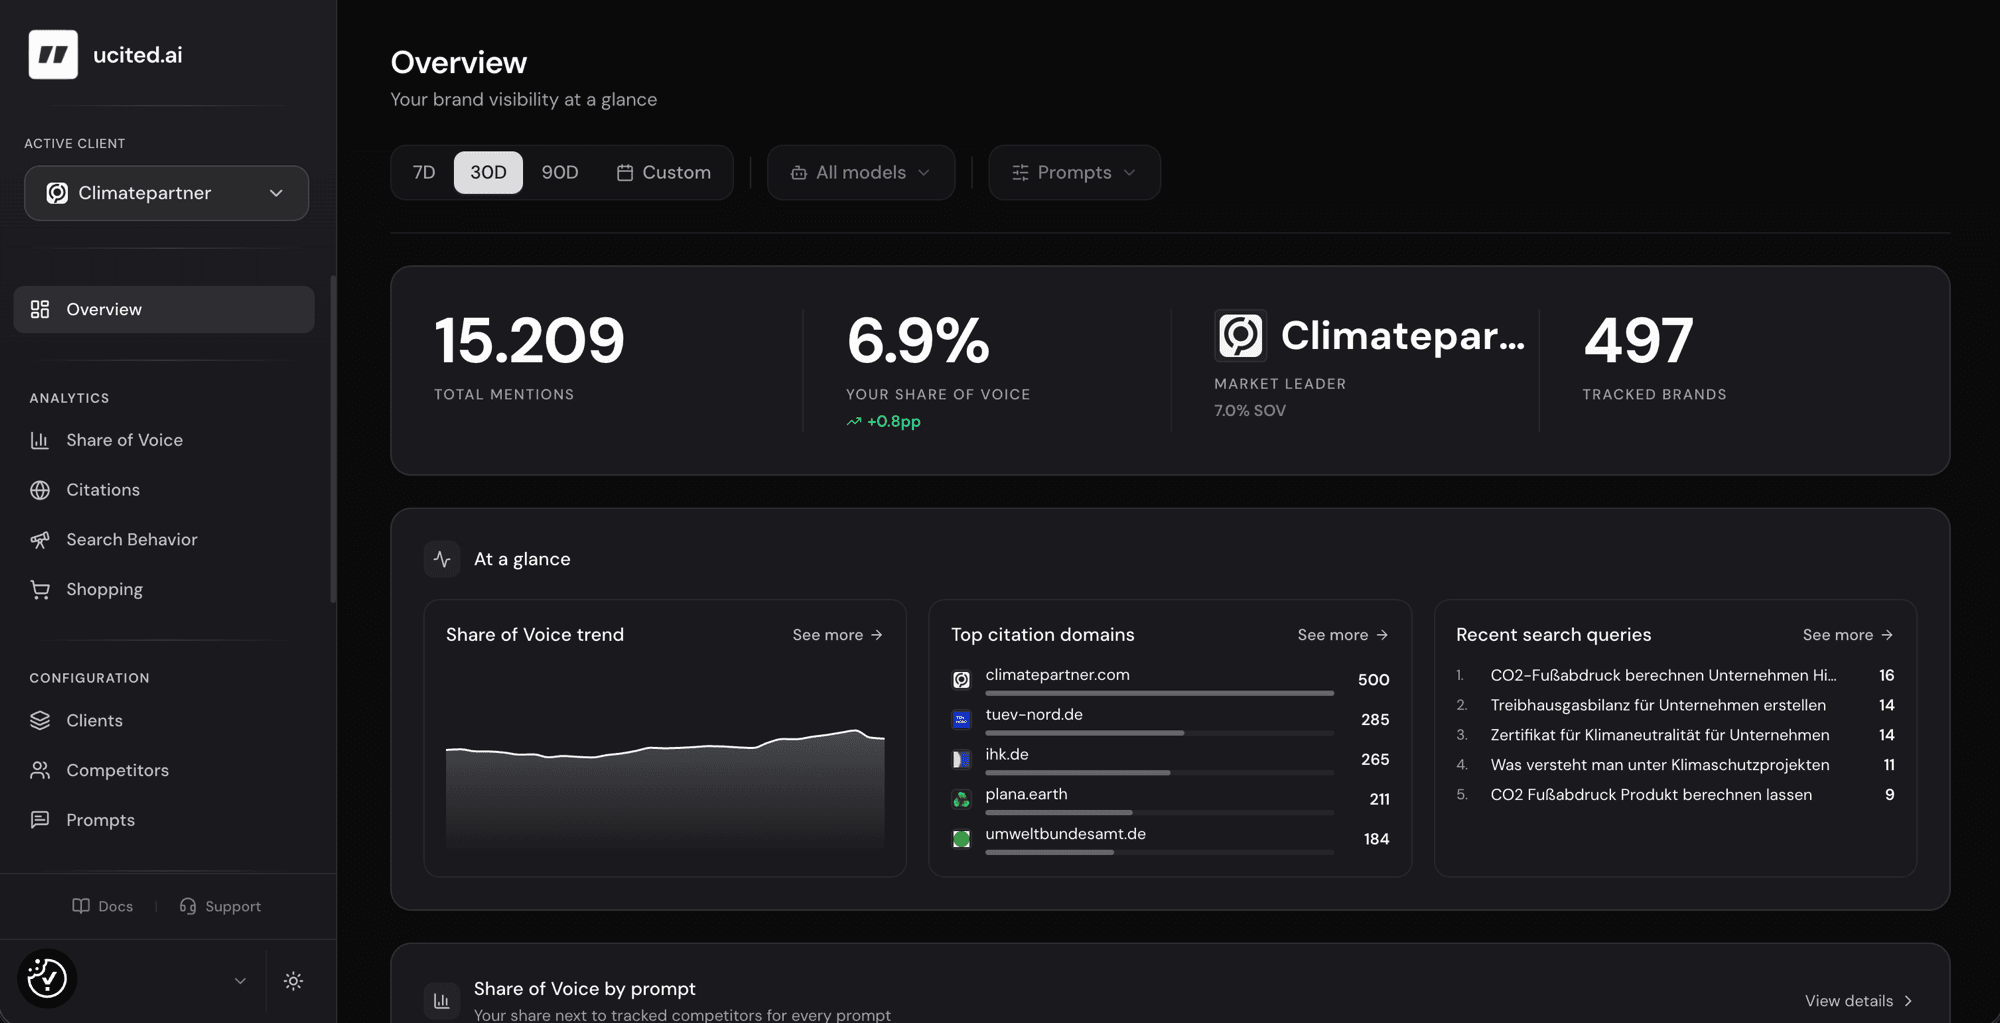Viewport: 2000px width, 1023px height.
Task: See more top citation domains
Action: pyautogui.click(x=1343, y=635)
